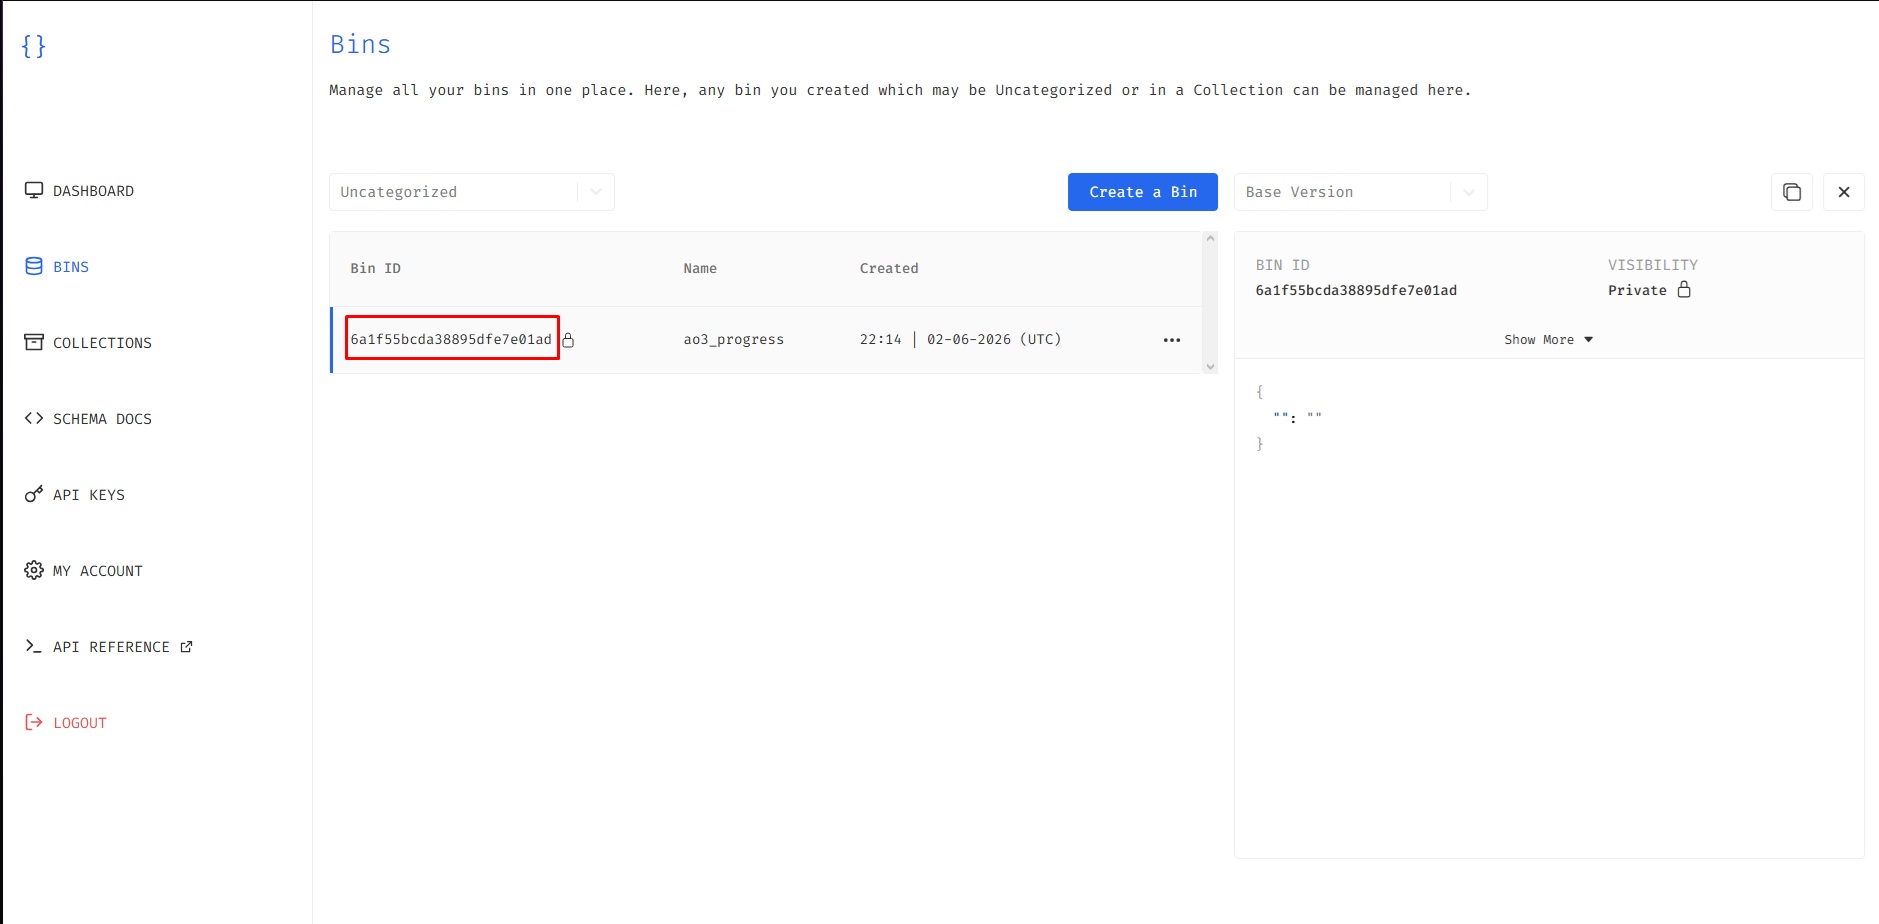Click the lock icon beside the bin ID in row
The width and height of the screenshot is (1879, 924).
(568, 340)
